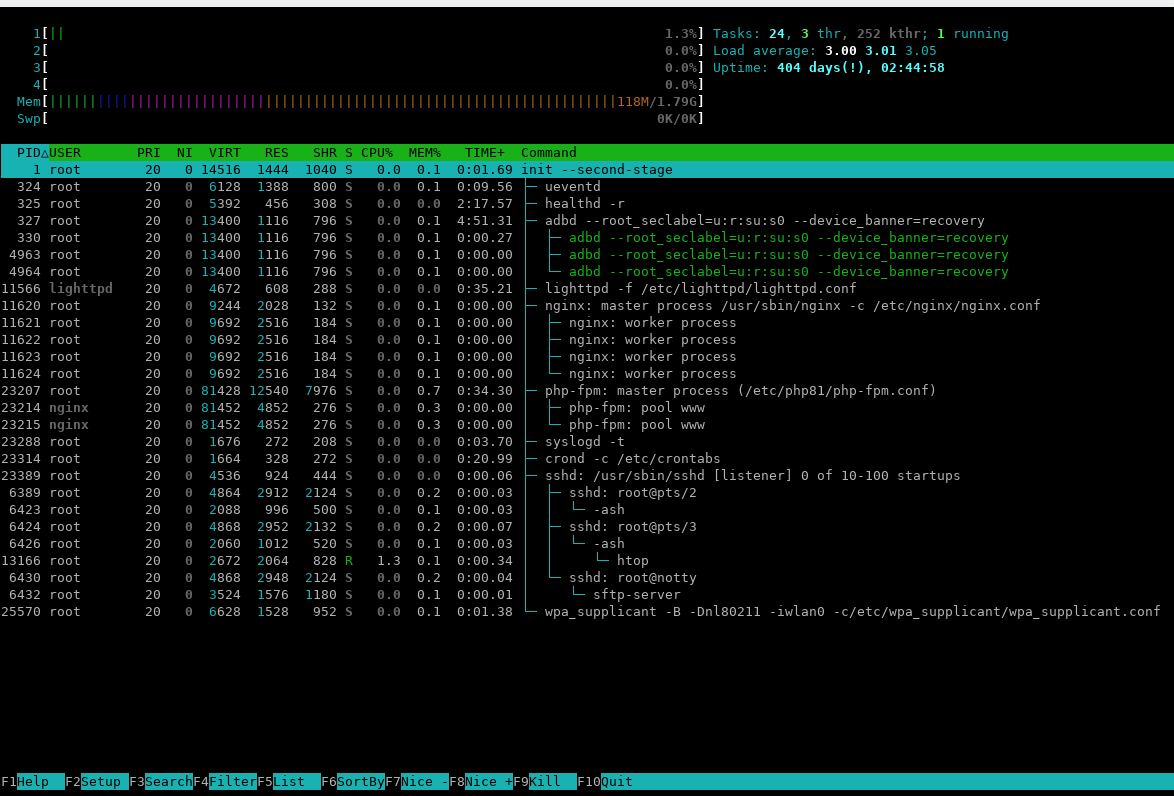Select the sshd root@pts/2 row
1174x796 pixels.
click(x=587, y=493)
